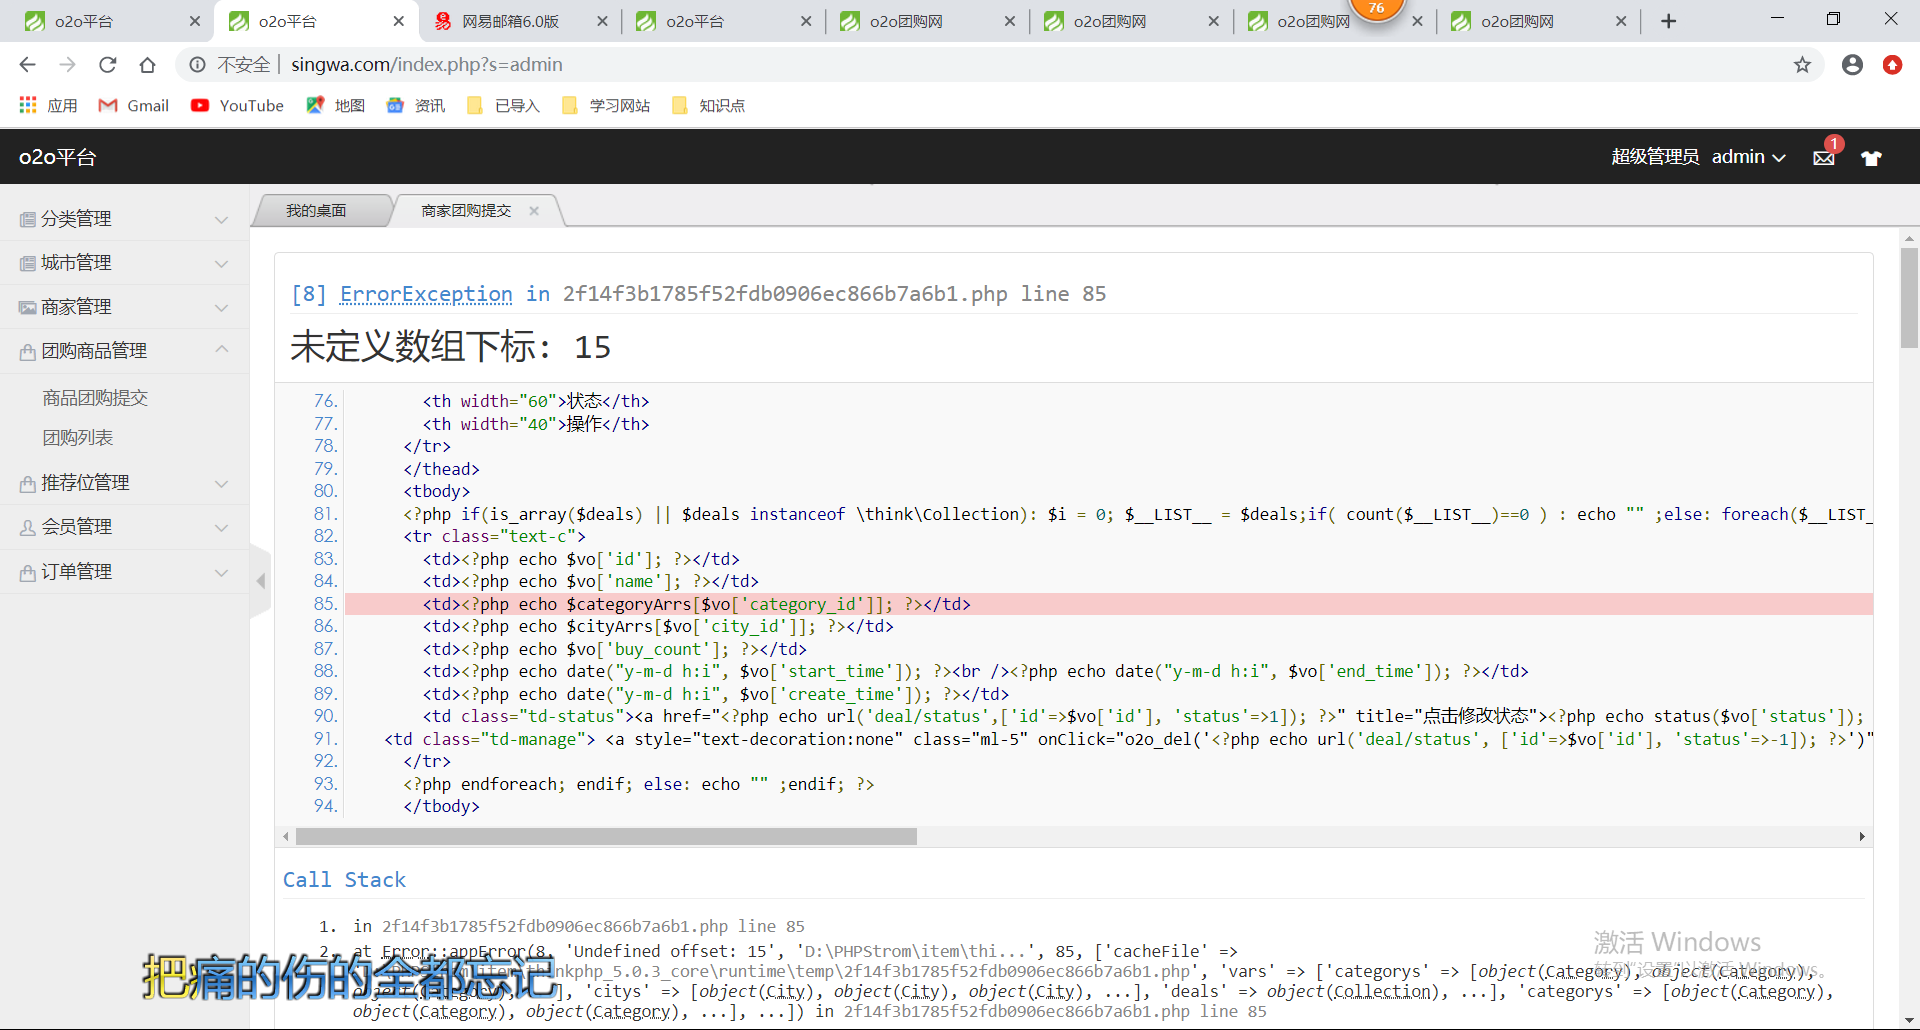The image size is (1920, 1030).
Task: Expand the admin user dropdown
Action: (1748, 157)
